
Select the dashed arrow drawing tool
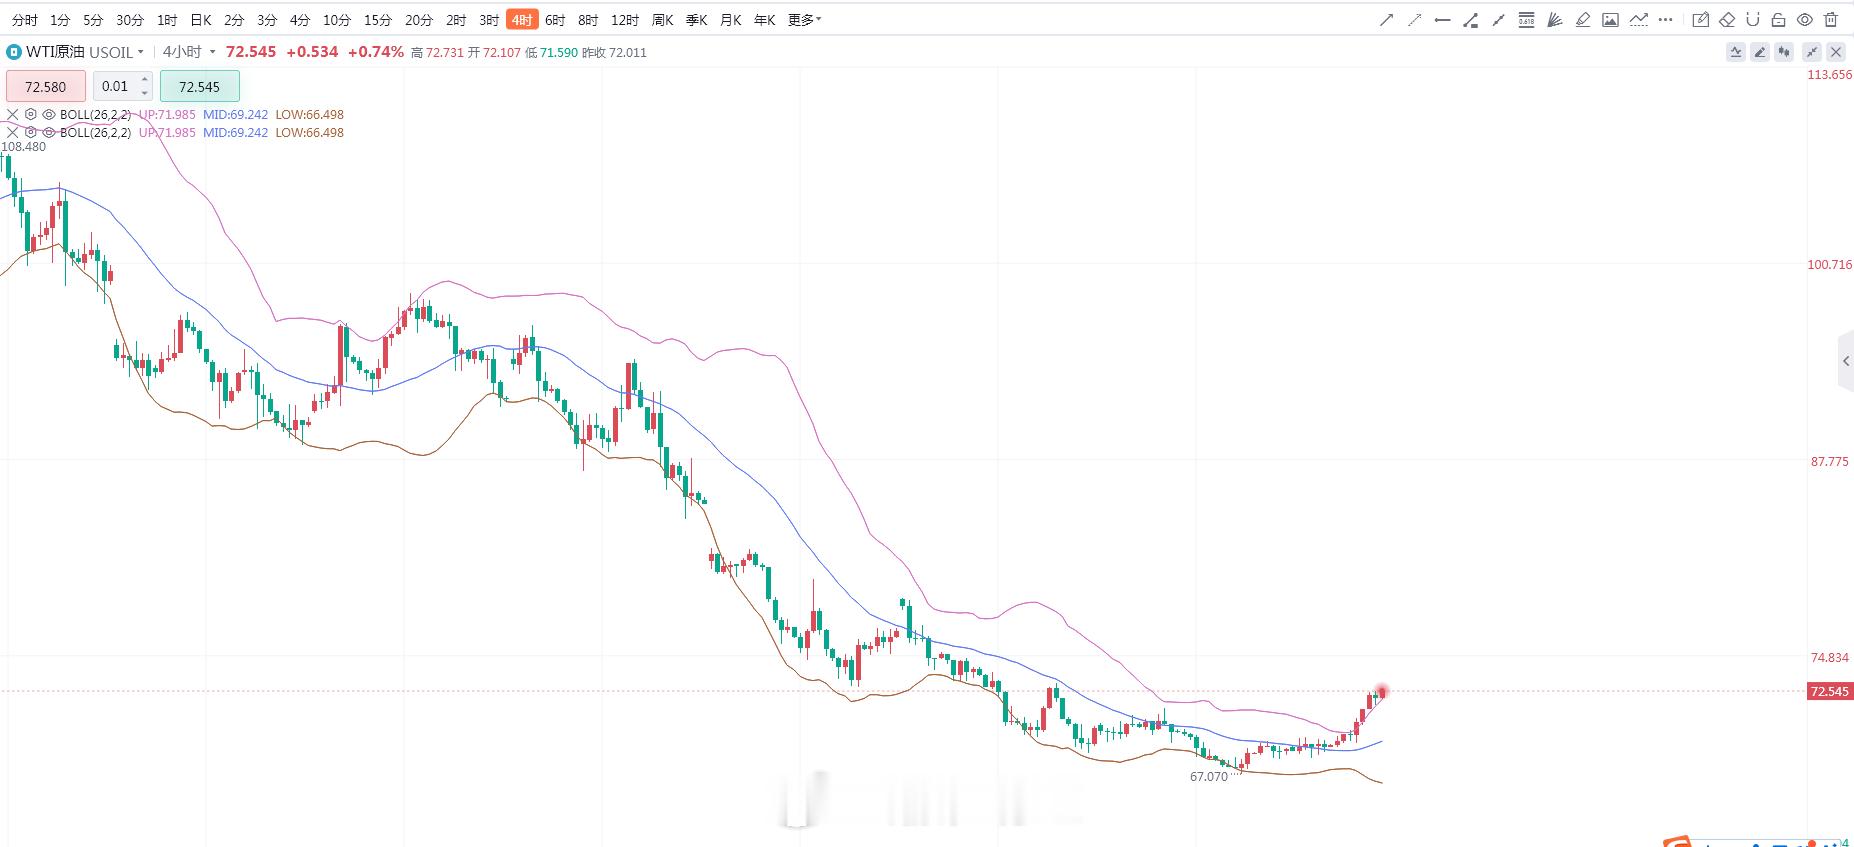pos(1414,20)
